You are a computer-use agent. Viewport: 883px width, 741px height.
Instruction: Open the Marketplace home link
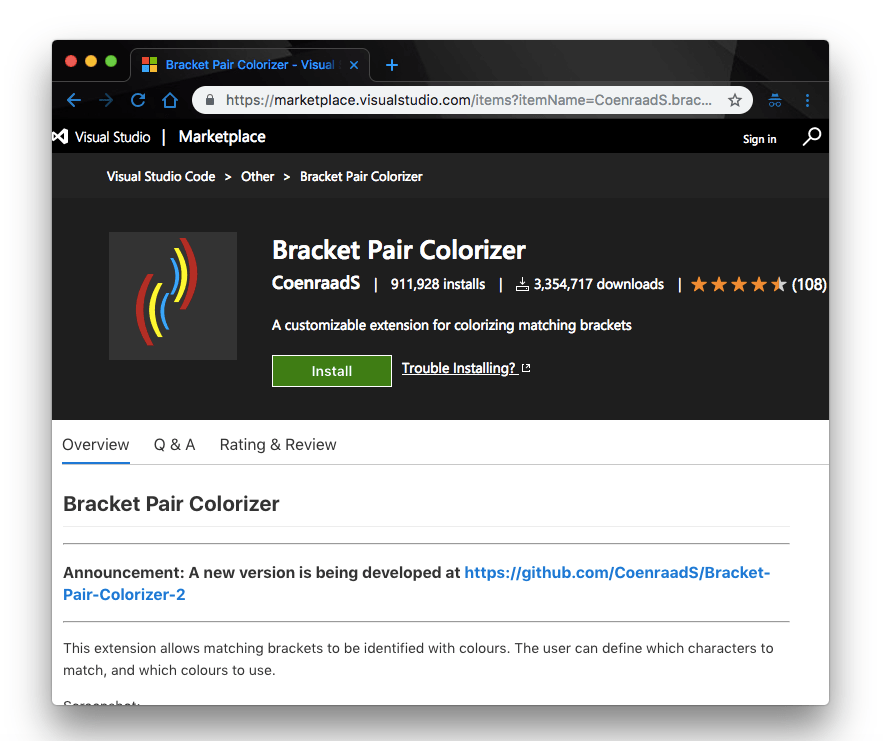click(x=222, y=137)
